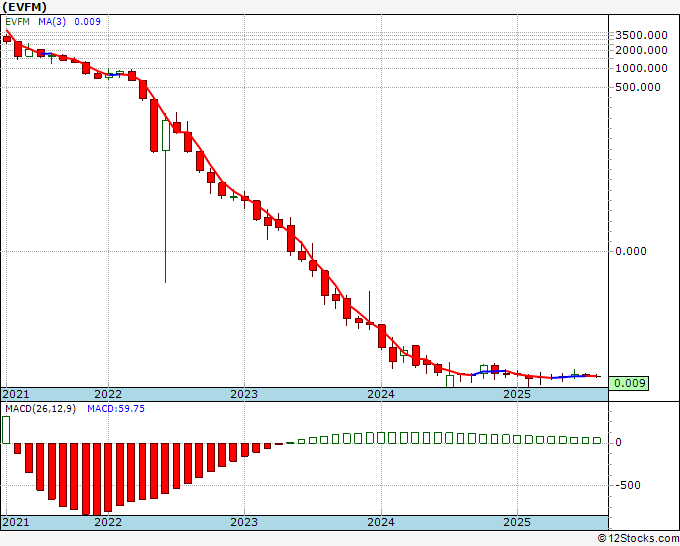This screenshot has width=680, height=546.
Task: Click 2025 on the price chart timeline
Action: (517, 394)
